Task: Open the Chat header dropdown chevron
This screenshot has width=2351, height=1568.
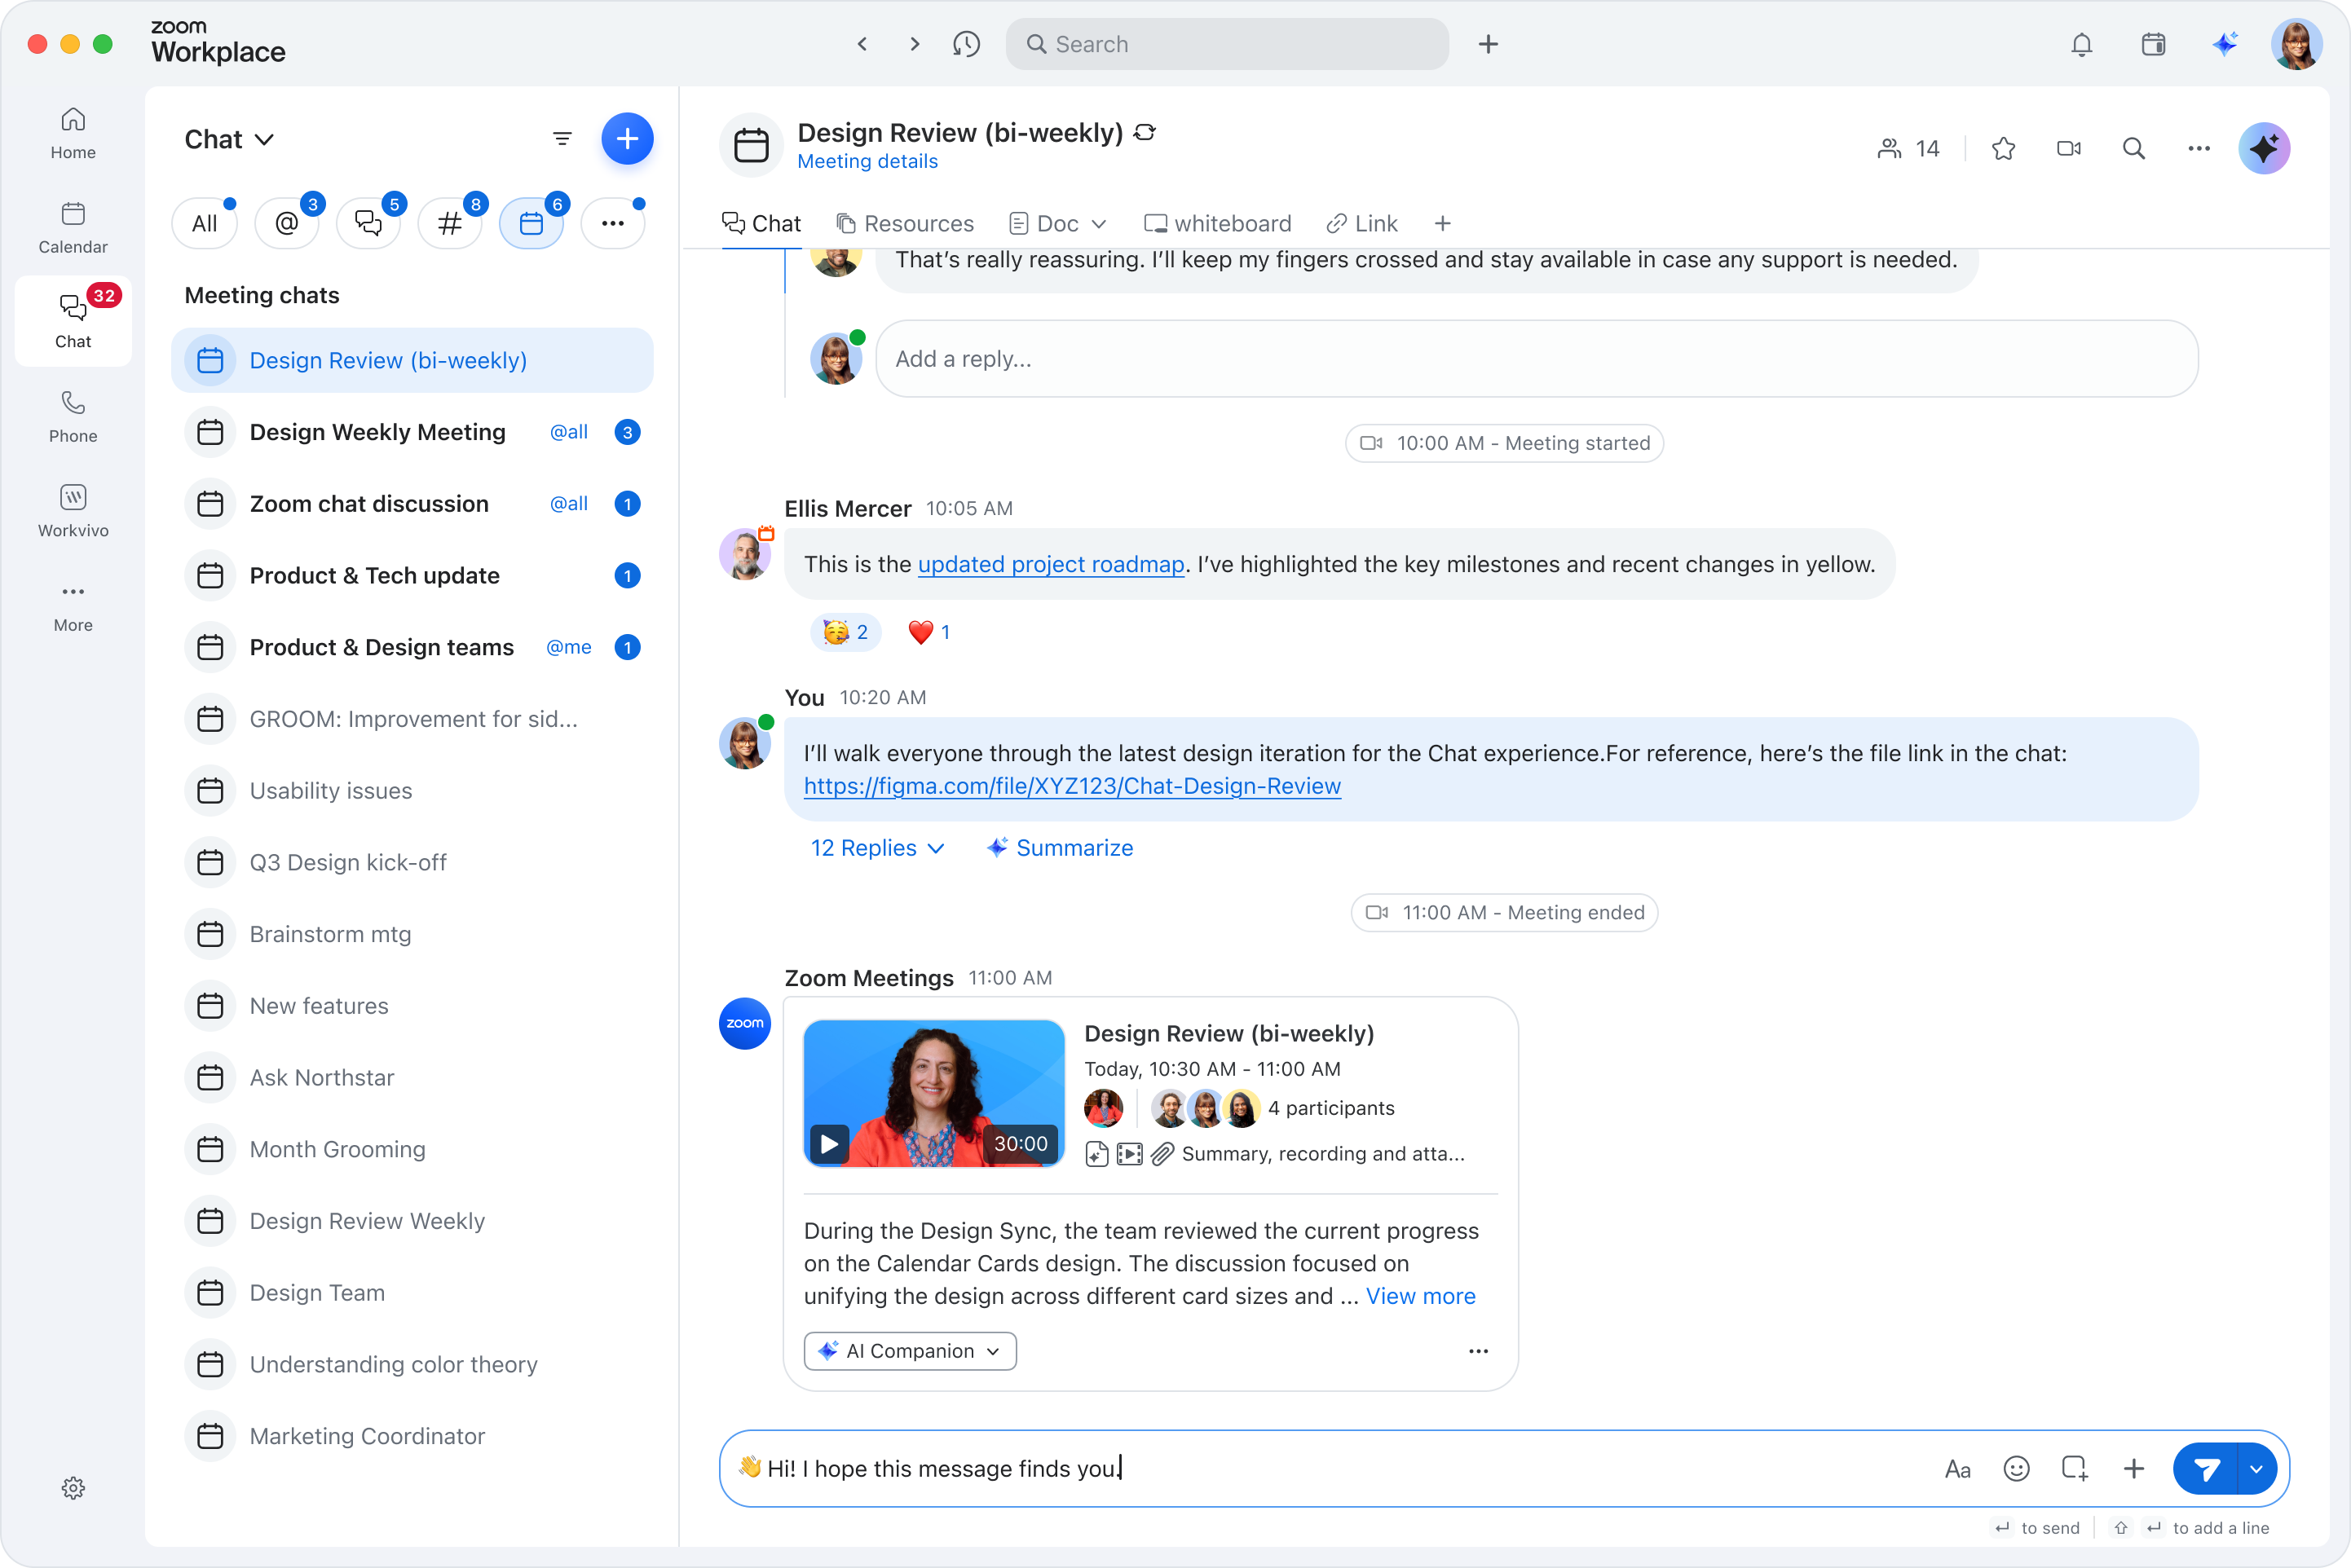Action: click(264, 140)
